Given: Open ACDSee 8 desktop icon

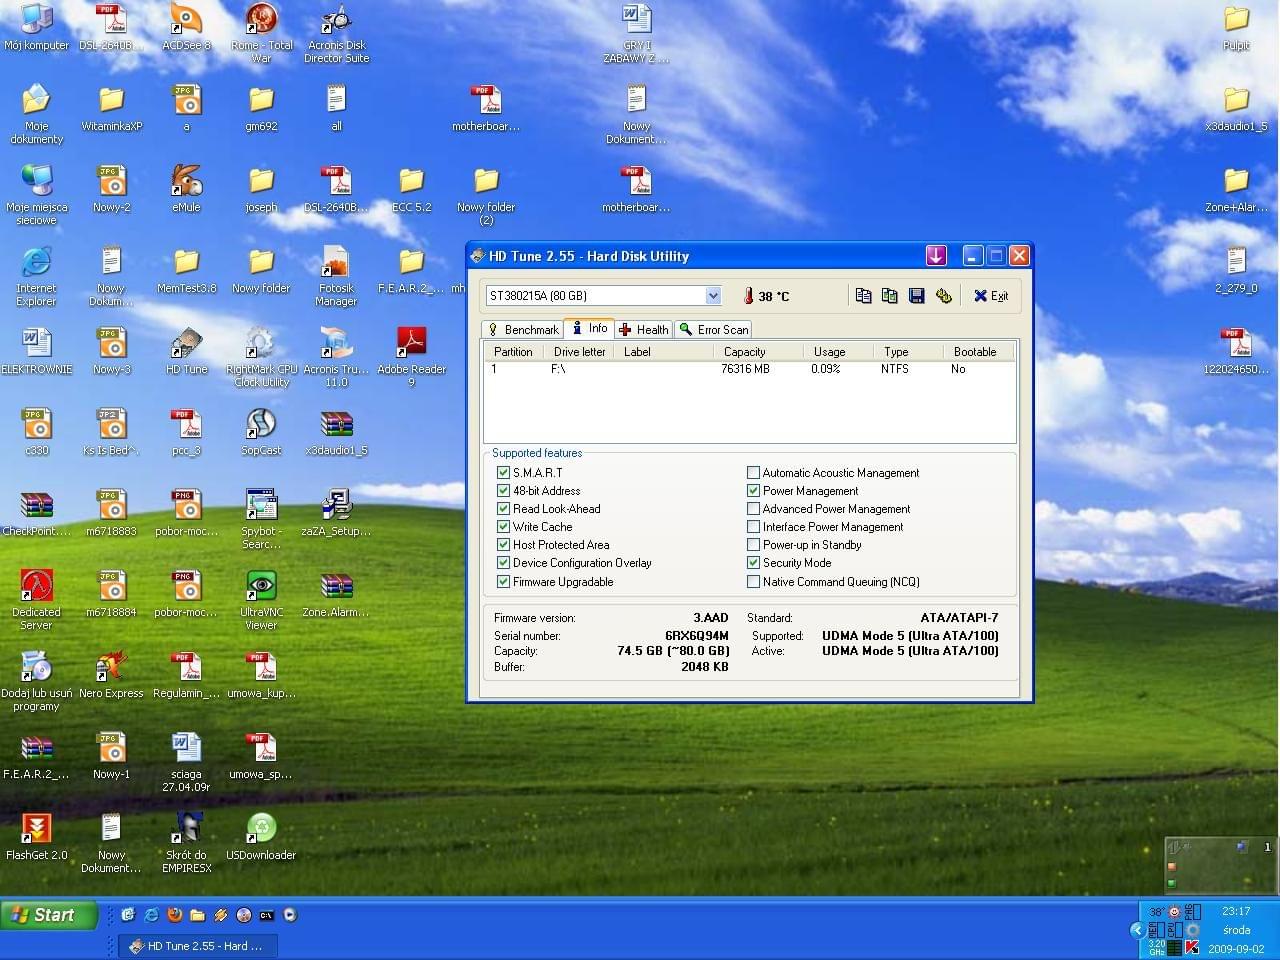Looking at the screenshot, I should click(x=186, y=28).
